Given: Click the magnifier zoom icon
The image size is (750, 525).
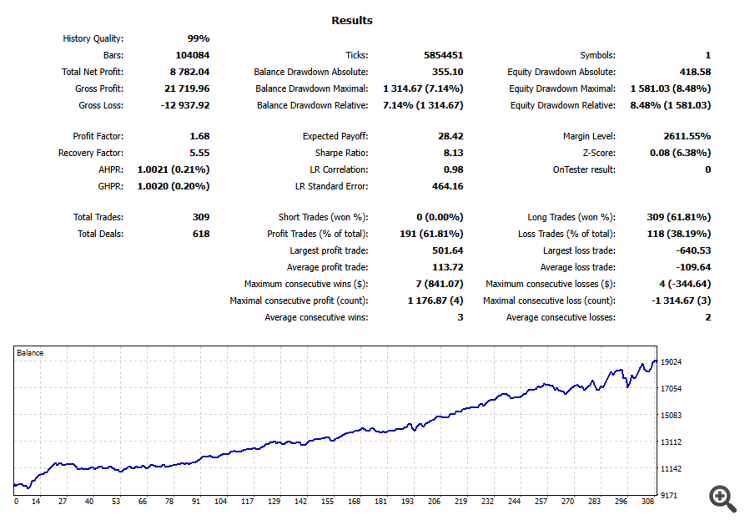Looking at the screenshot, I should (723, 499).
